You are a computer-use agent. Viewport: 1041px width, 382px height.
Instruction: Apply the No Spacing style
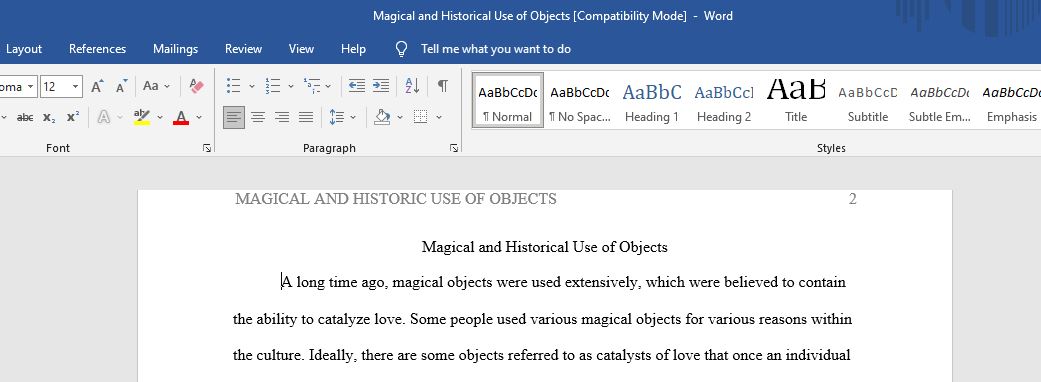point(580,100)
